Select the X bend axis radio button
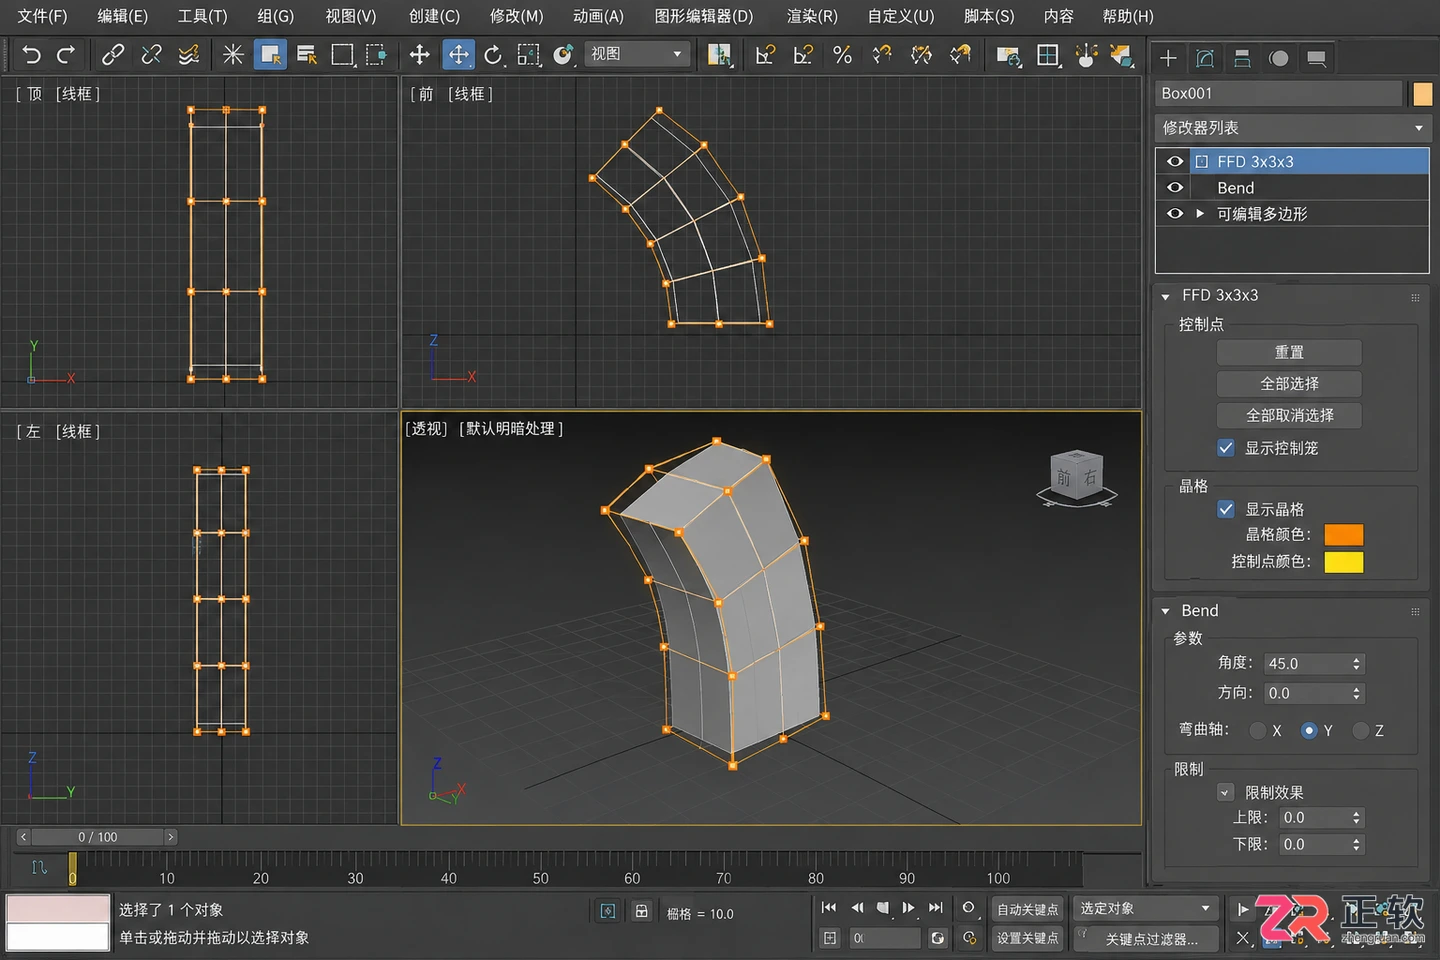 1258,731
